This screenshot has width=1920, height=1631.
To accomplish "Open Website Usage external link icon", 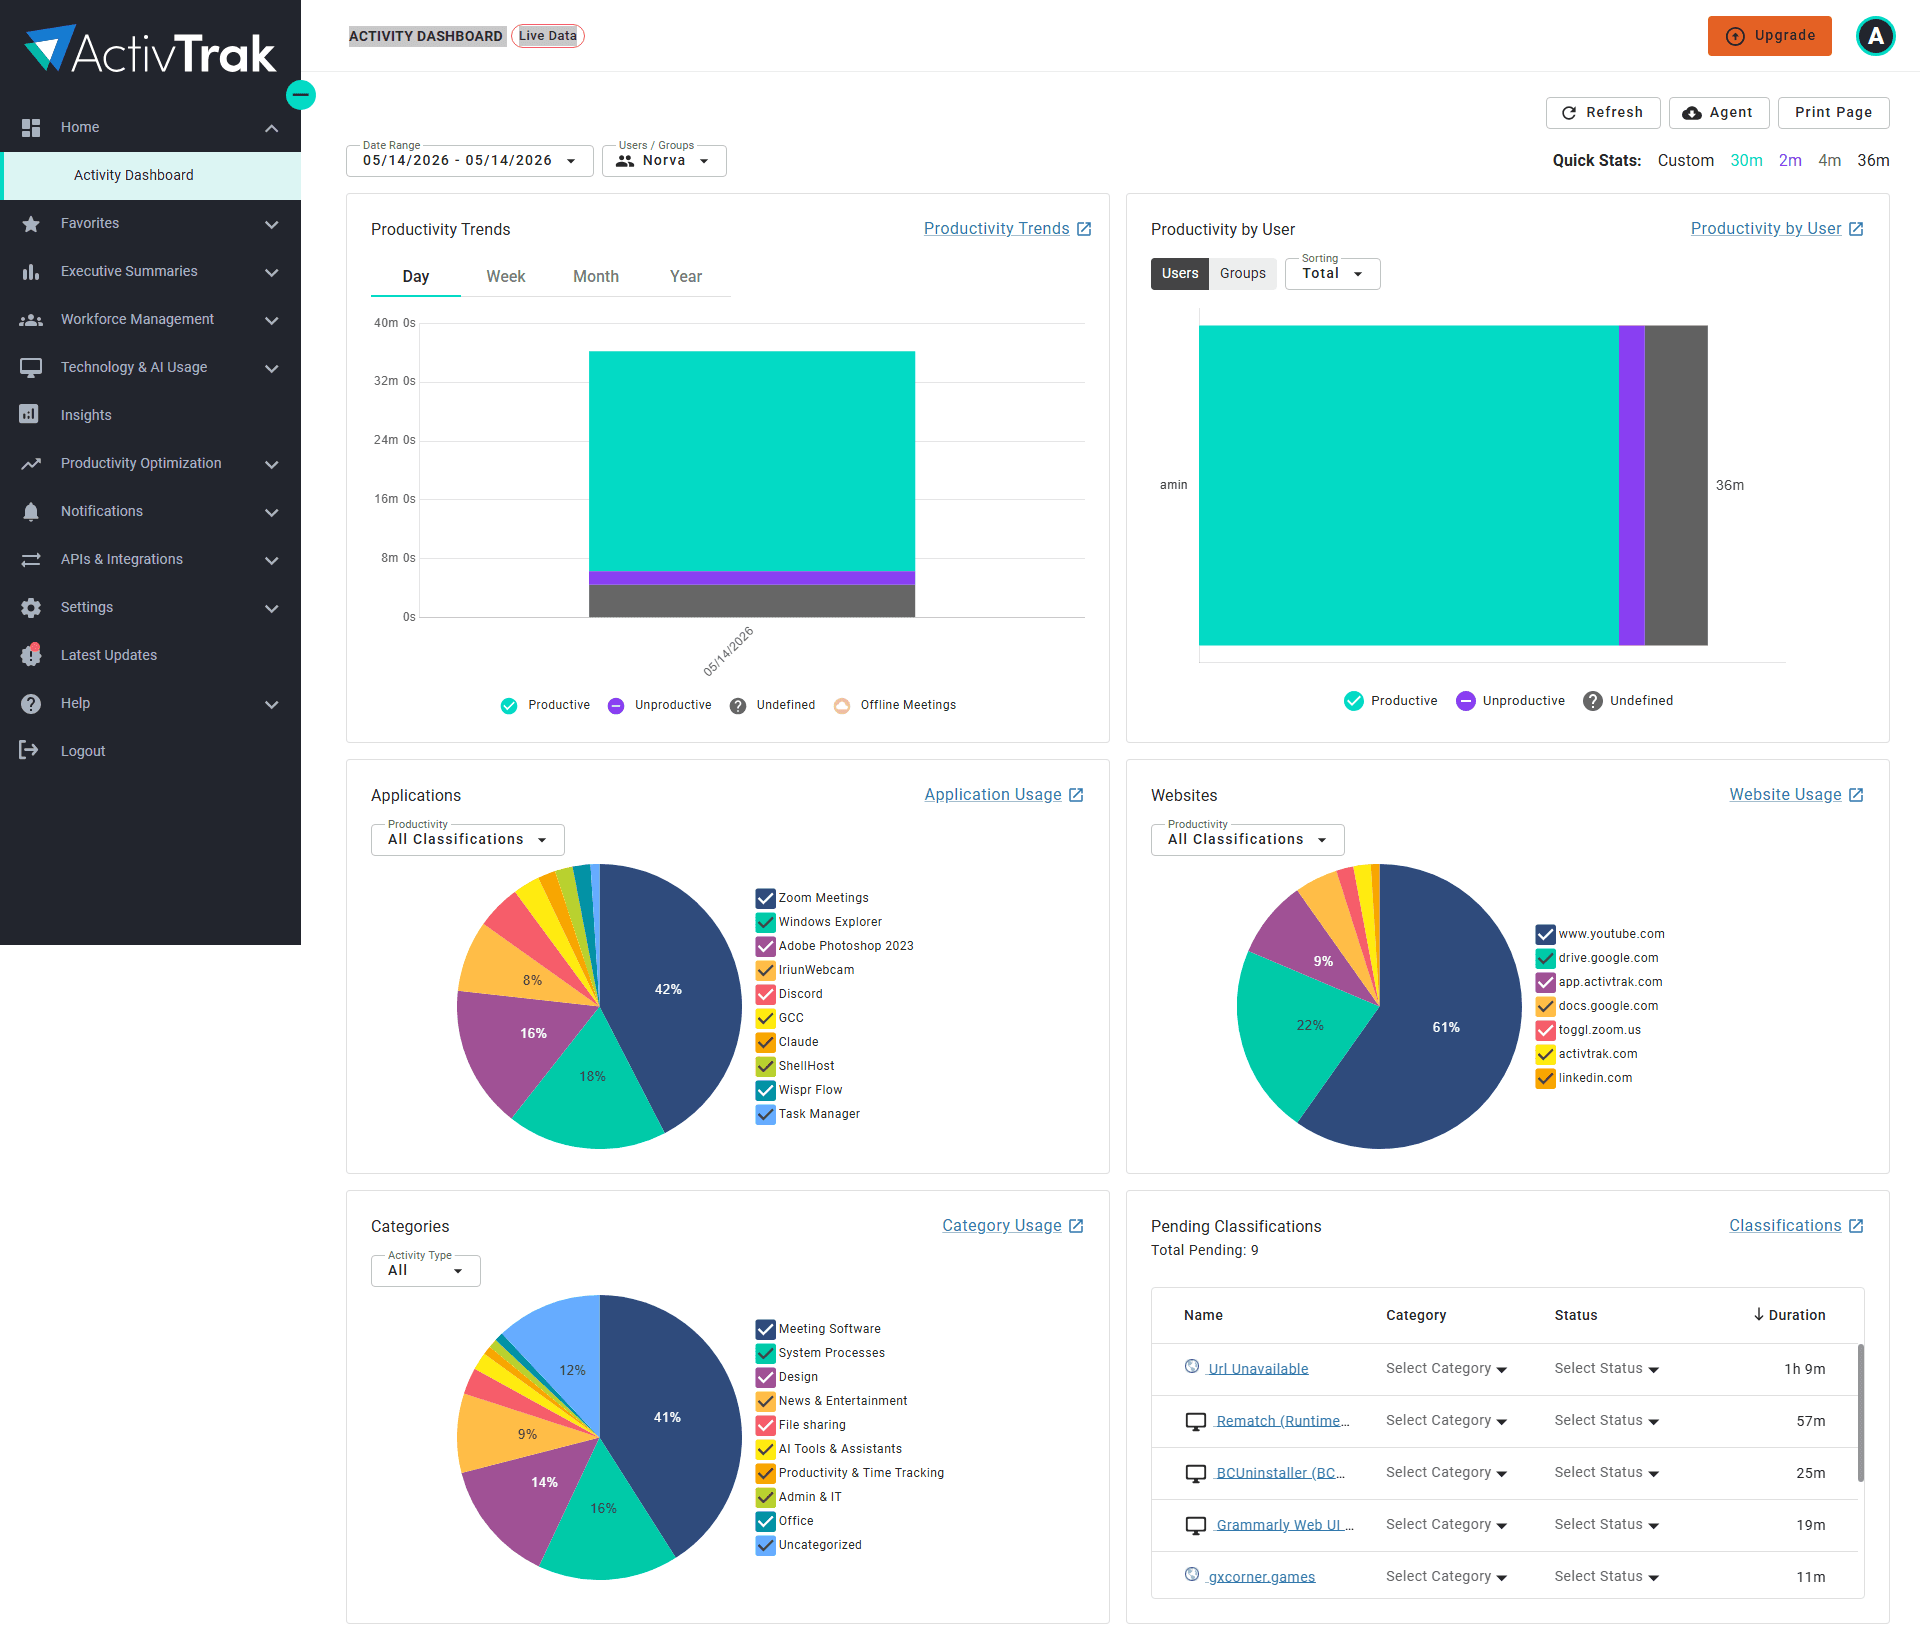I will coord(1856,795).
